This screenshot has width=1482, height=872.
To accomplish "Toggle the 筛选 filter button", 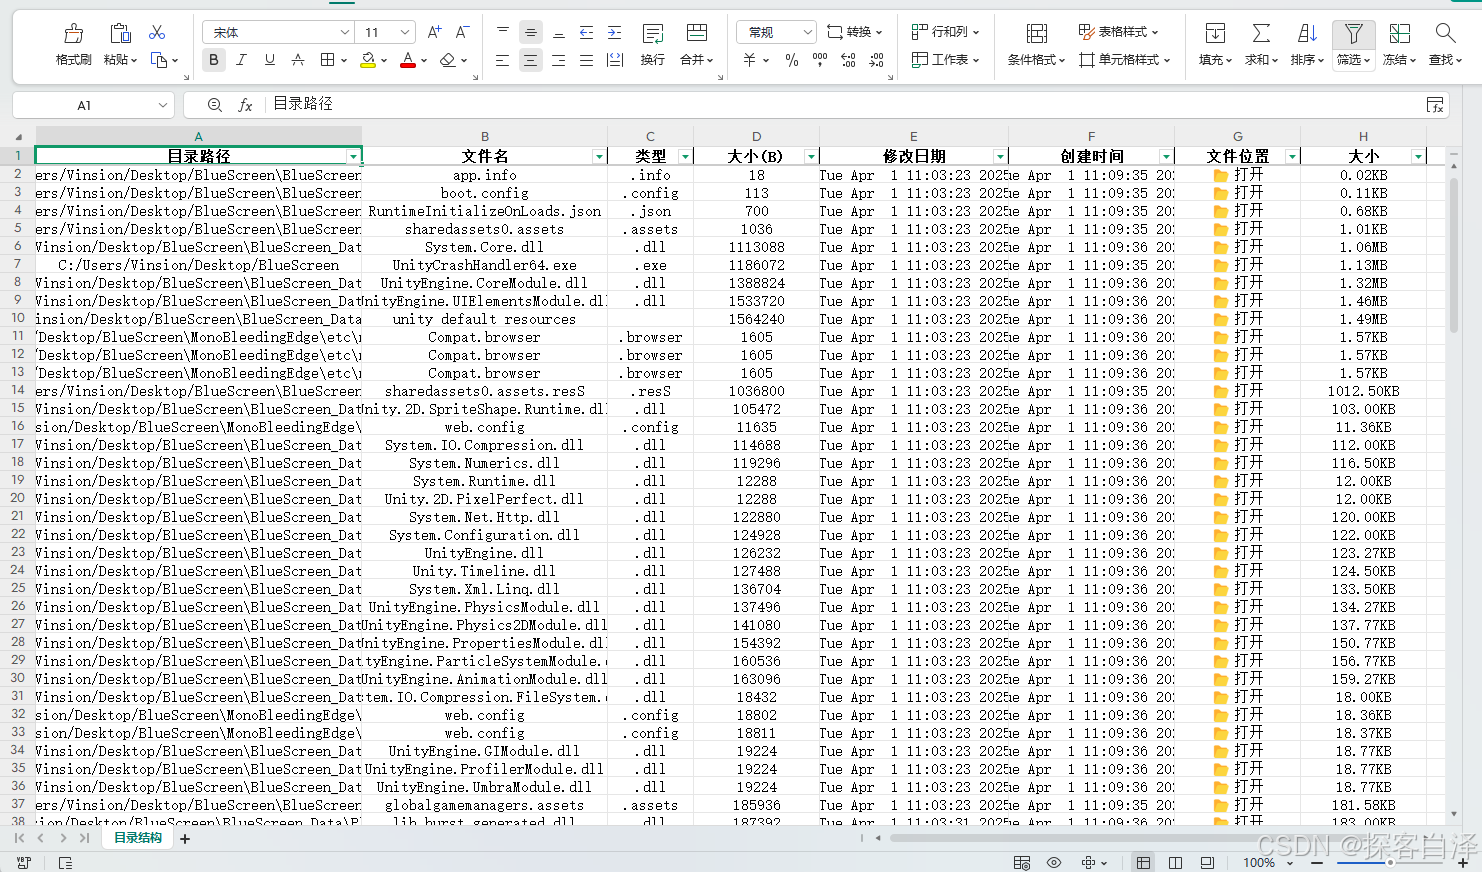I will (x=1353, y=45).
